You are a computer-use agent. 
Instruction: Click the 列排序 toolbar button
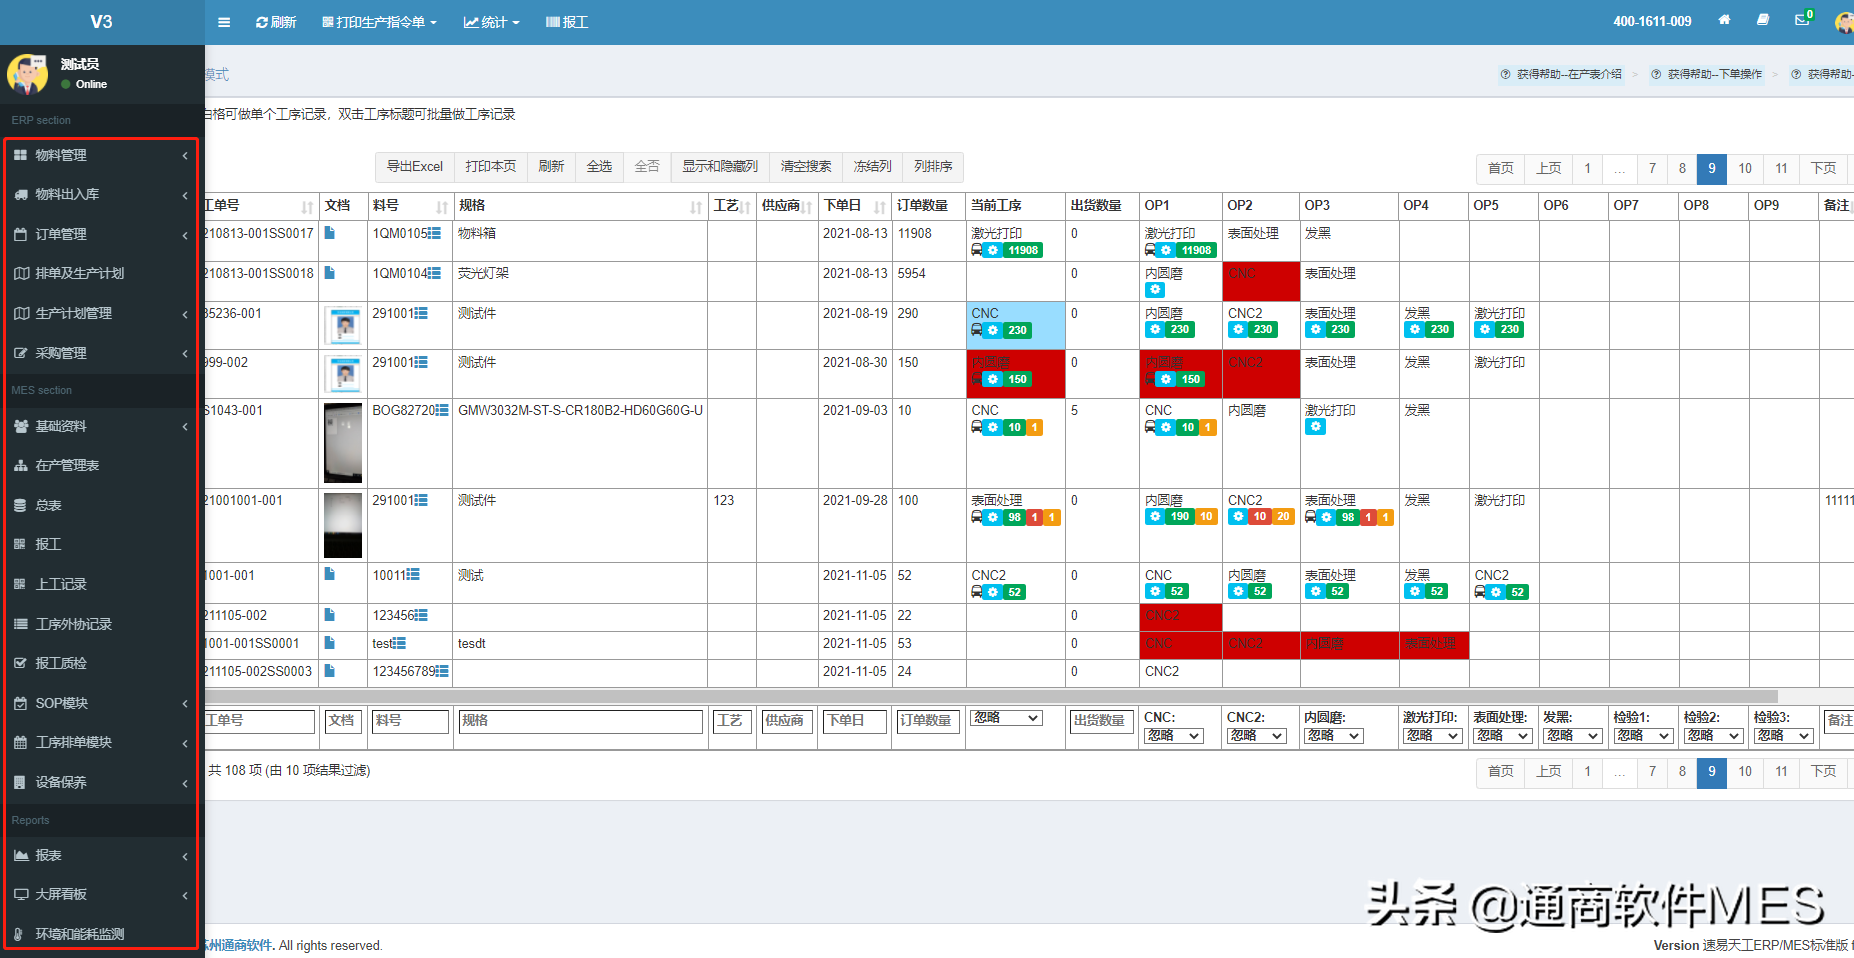click(933, 167)
